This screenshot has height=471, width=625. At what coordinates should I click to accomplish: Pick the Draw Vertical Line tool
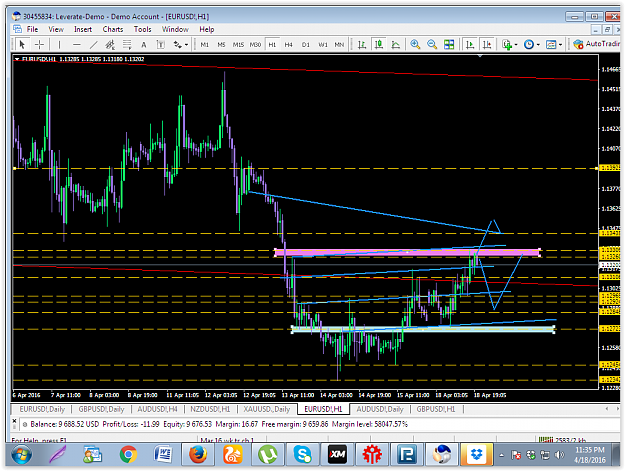point(59,45)
